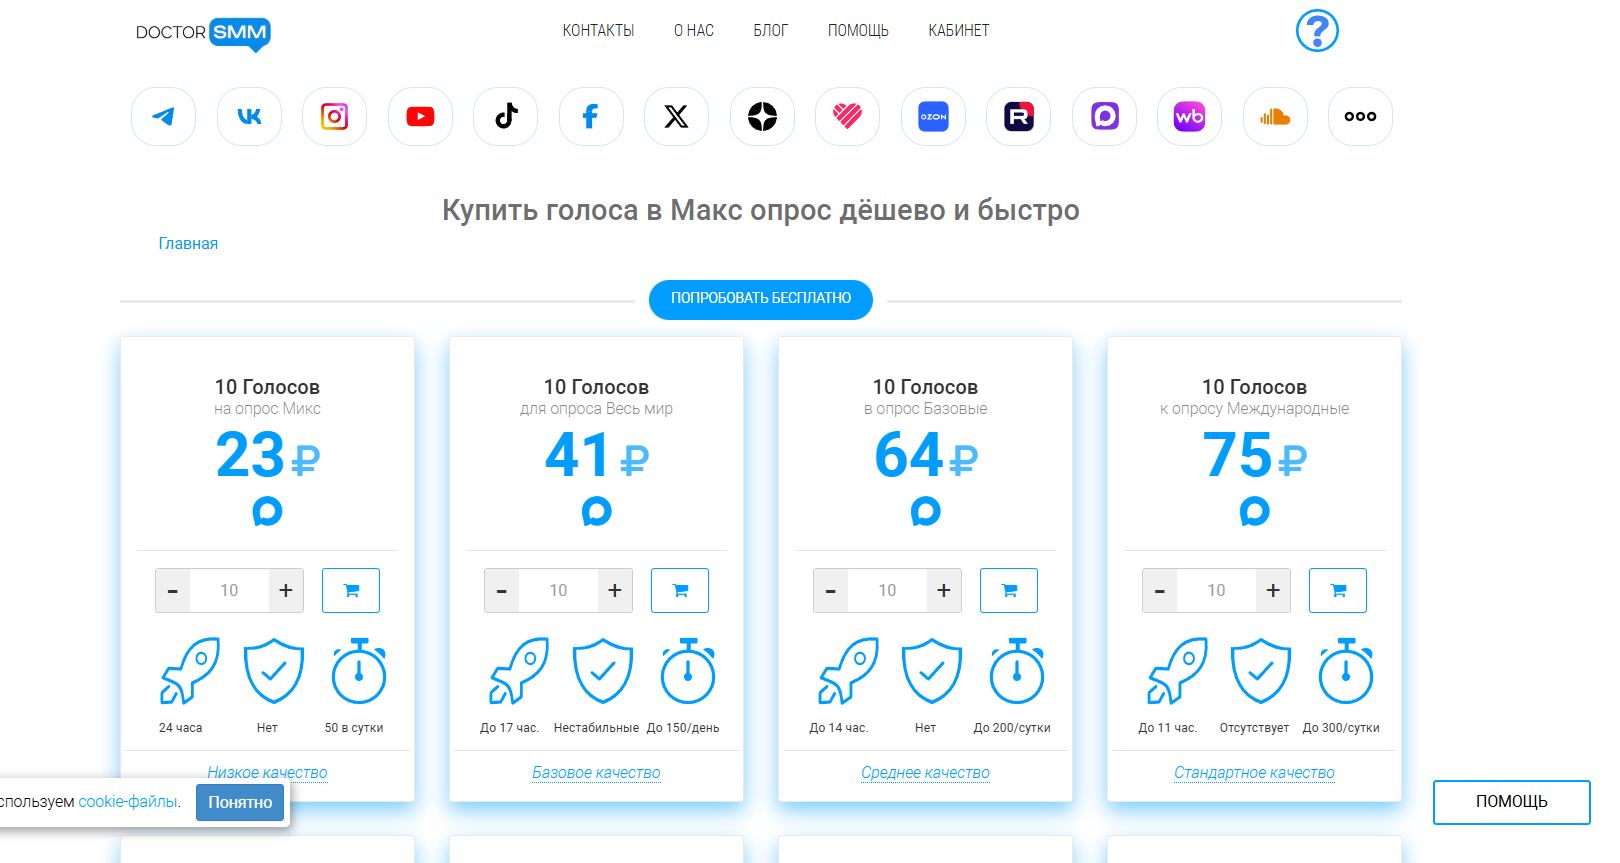Screen dimensions: 1620x863
Task: Open the Facebook services icon
Action: [591, 117]
